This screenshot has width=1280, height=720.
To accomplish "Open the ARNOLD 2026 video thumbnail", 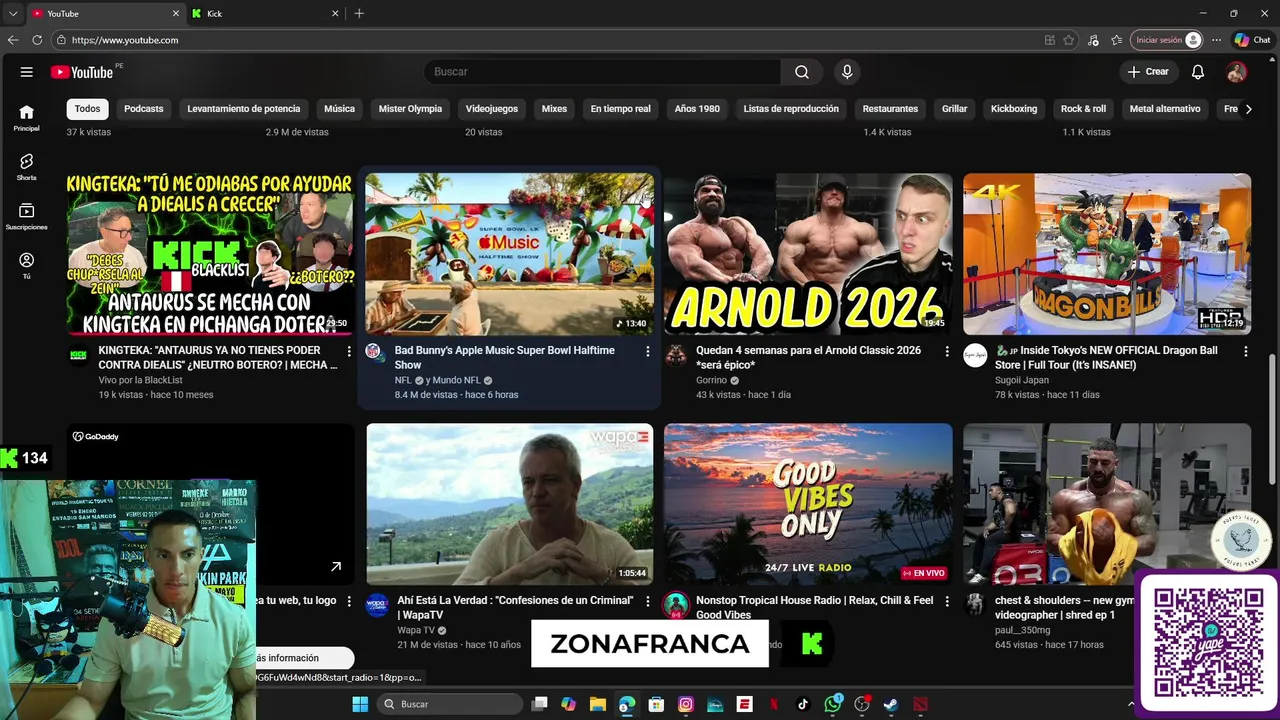I will (808, 254).
